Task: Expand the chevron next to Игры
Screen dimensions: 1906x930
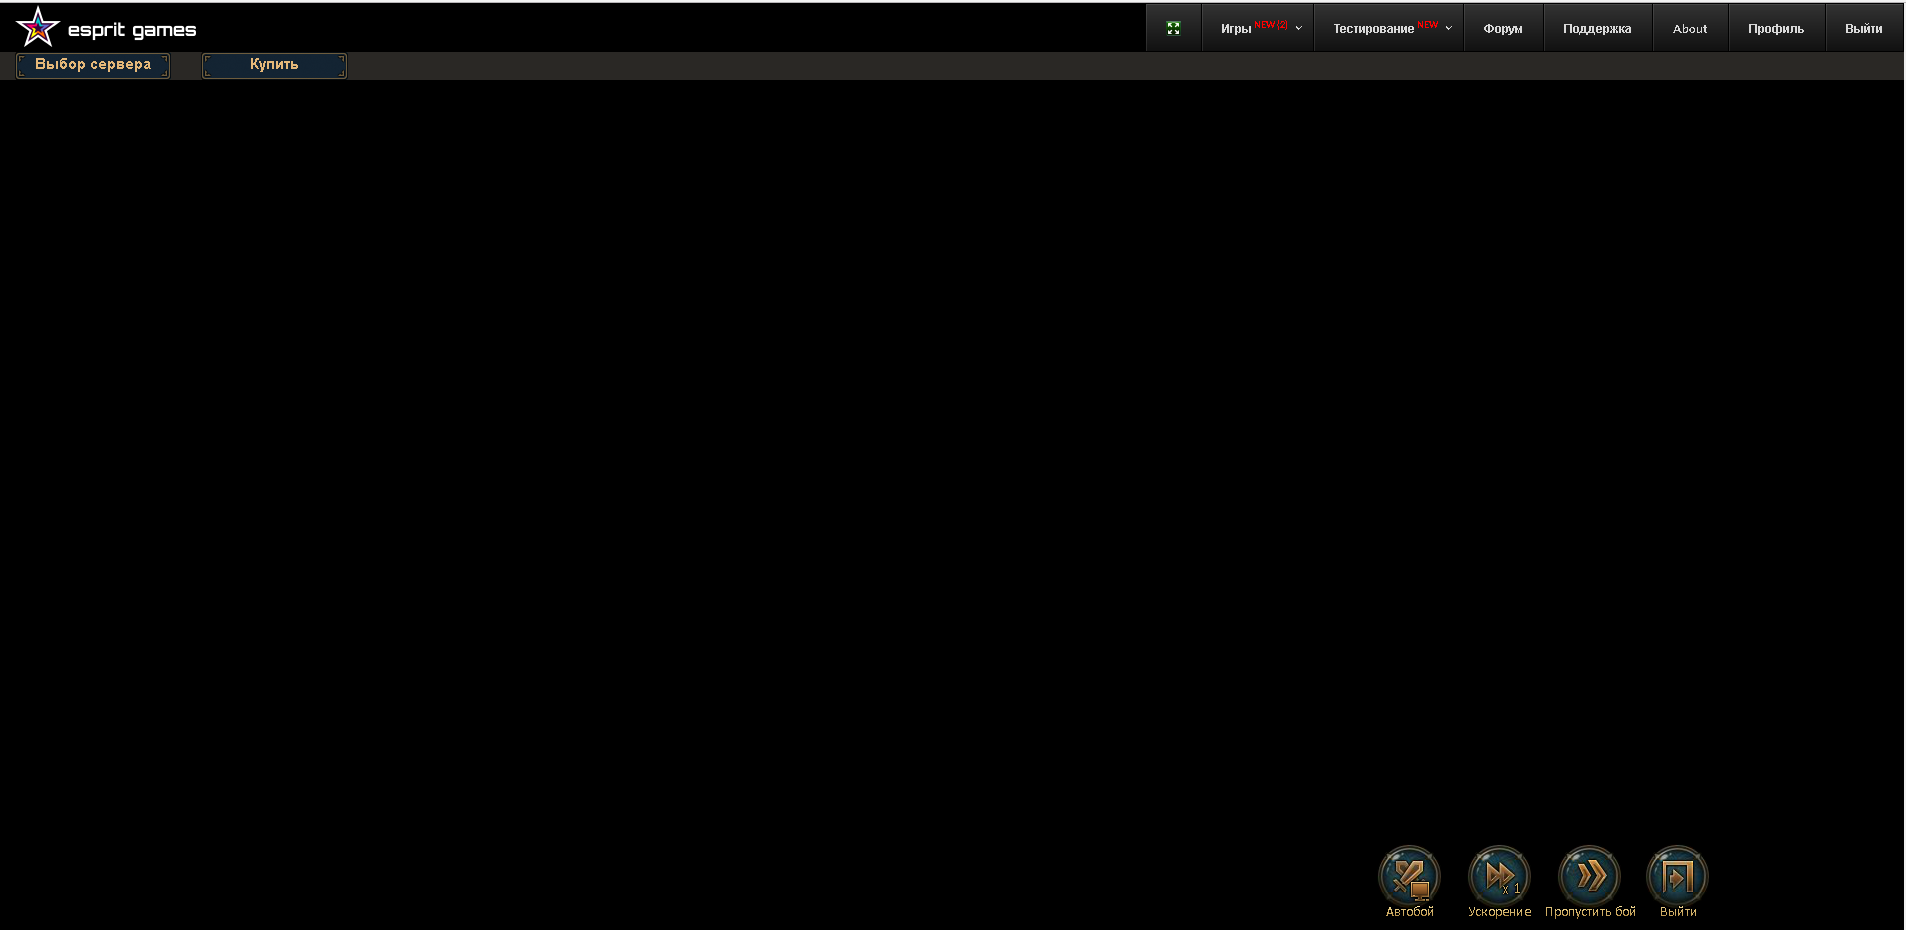Action: (x=1299, y=29)
